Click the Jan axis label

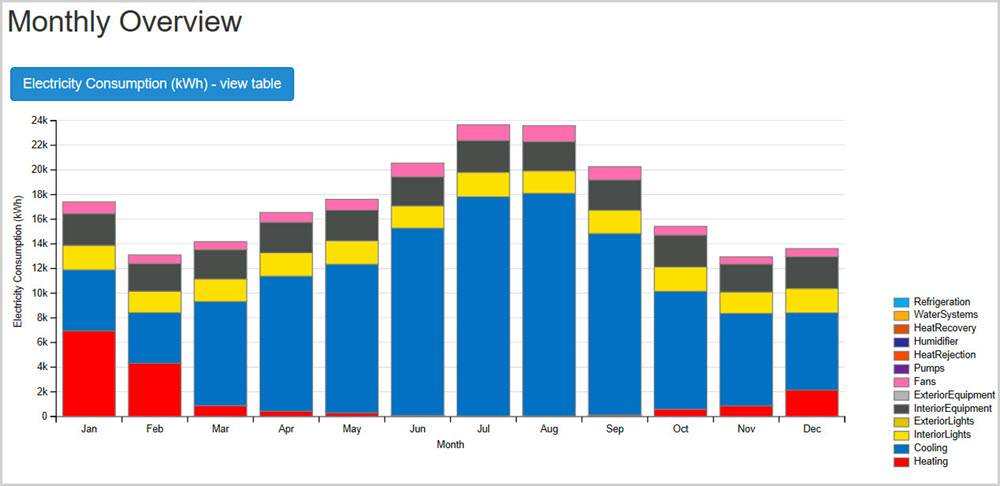point(89,429)
